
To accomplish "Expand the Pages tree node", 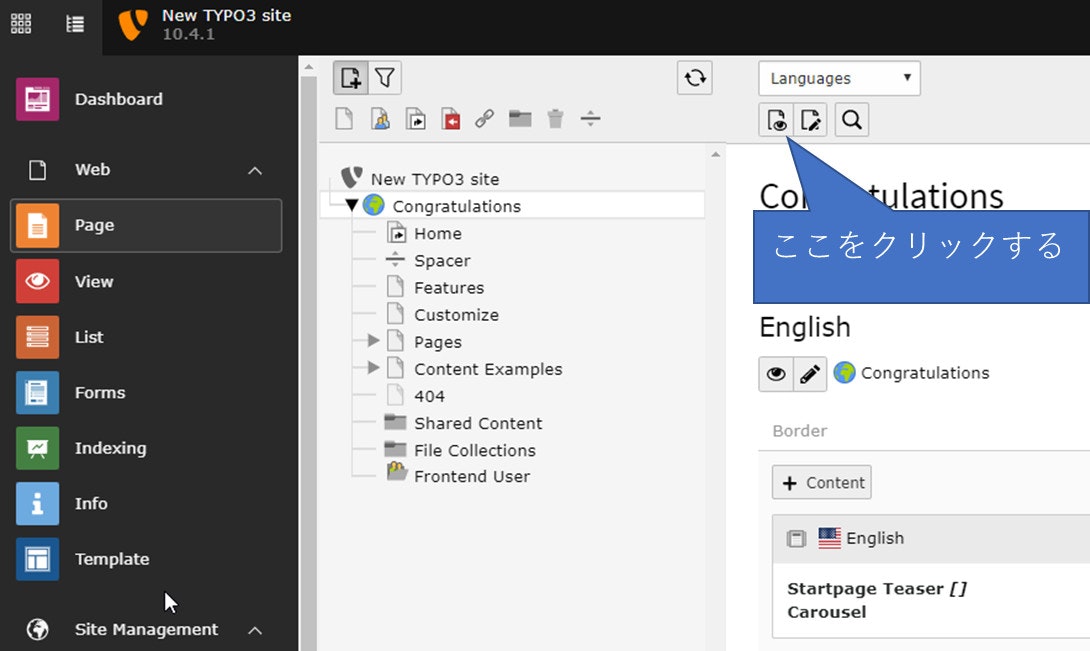I will coord(373,340).
